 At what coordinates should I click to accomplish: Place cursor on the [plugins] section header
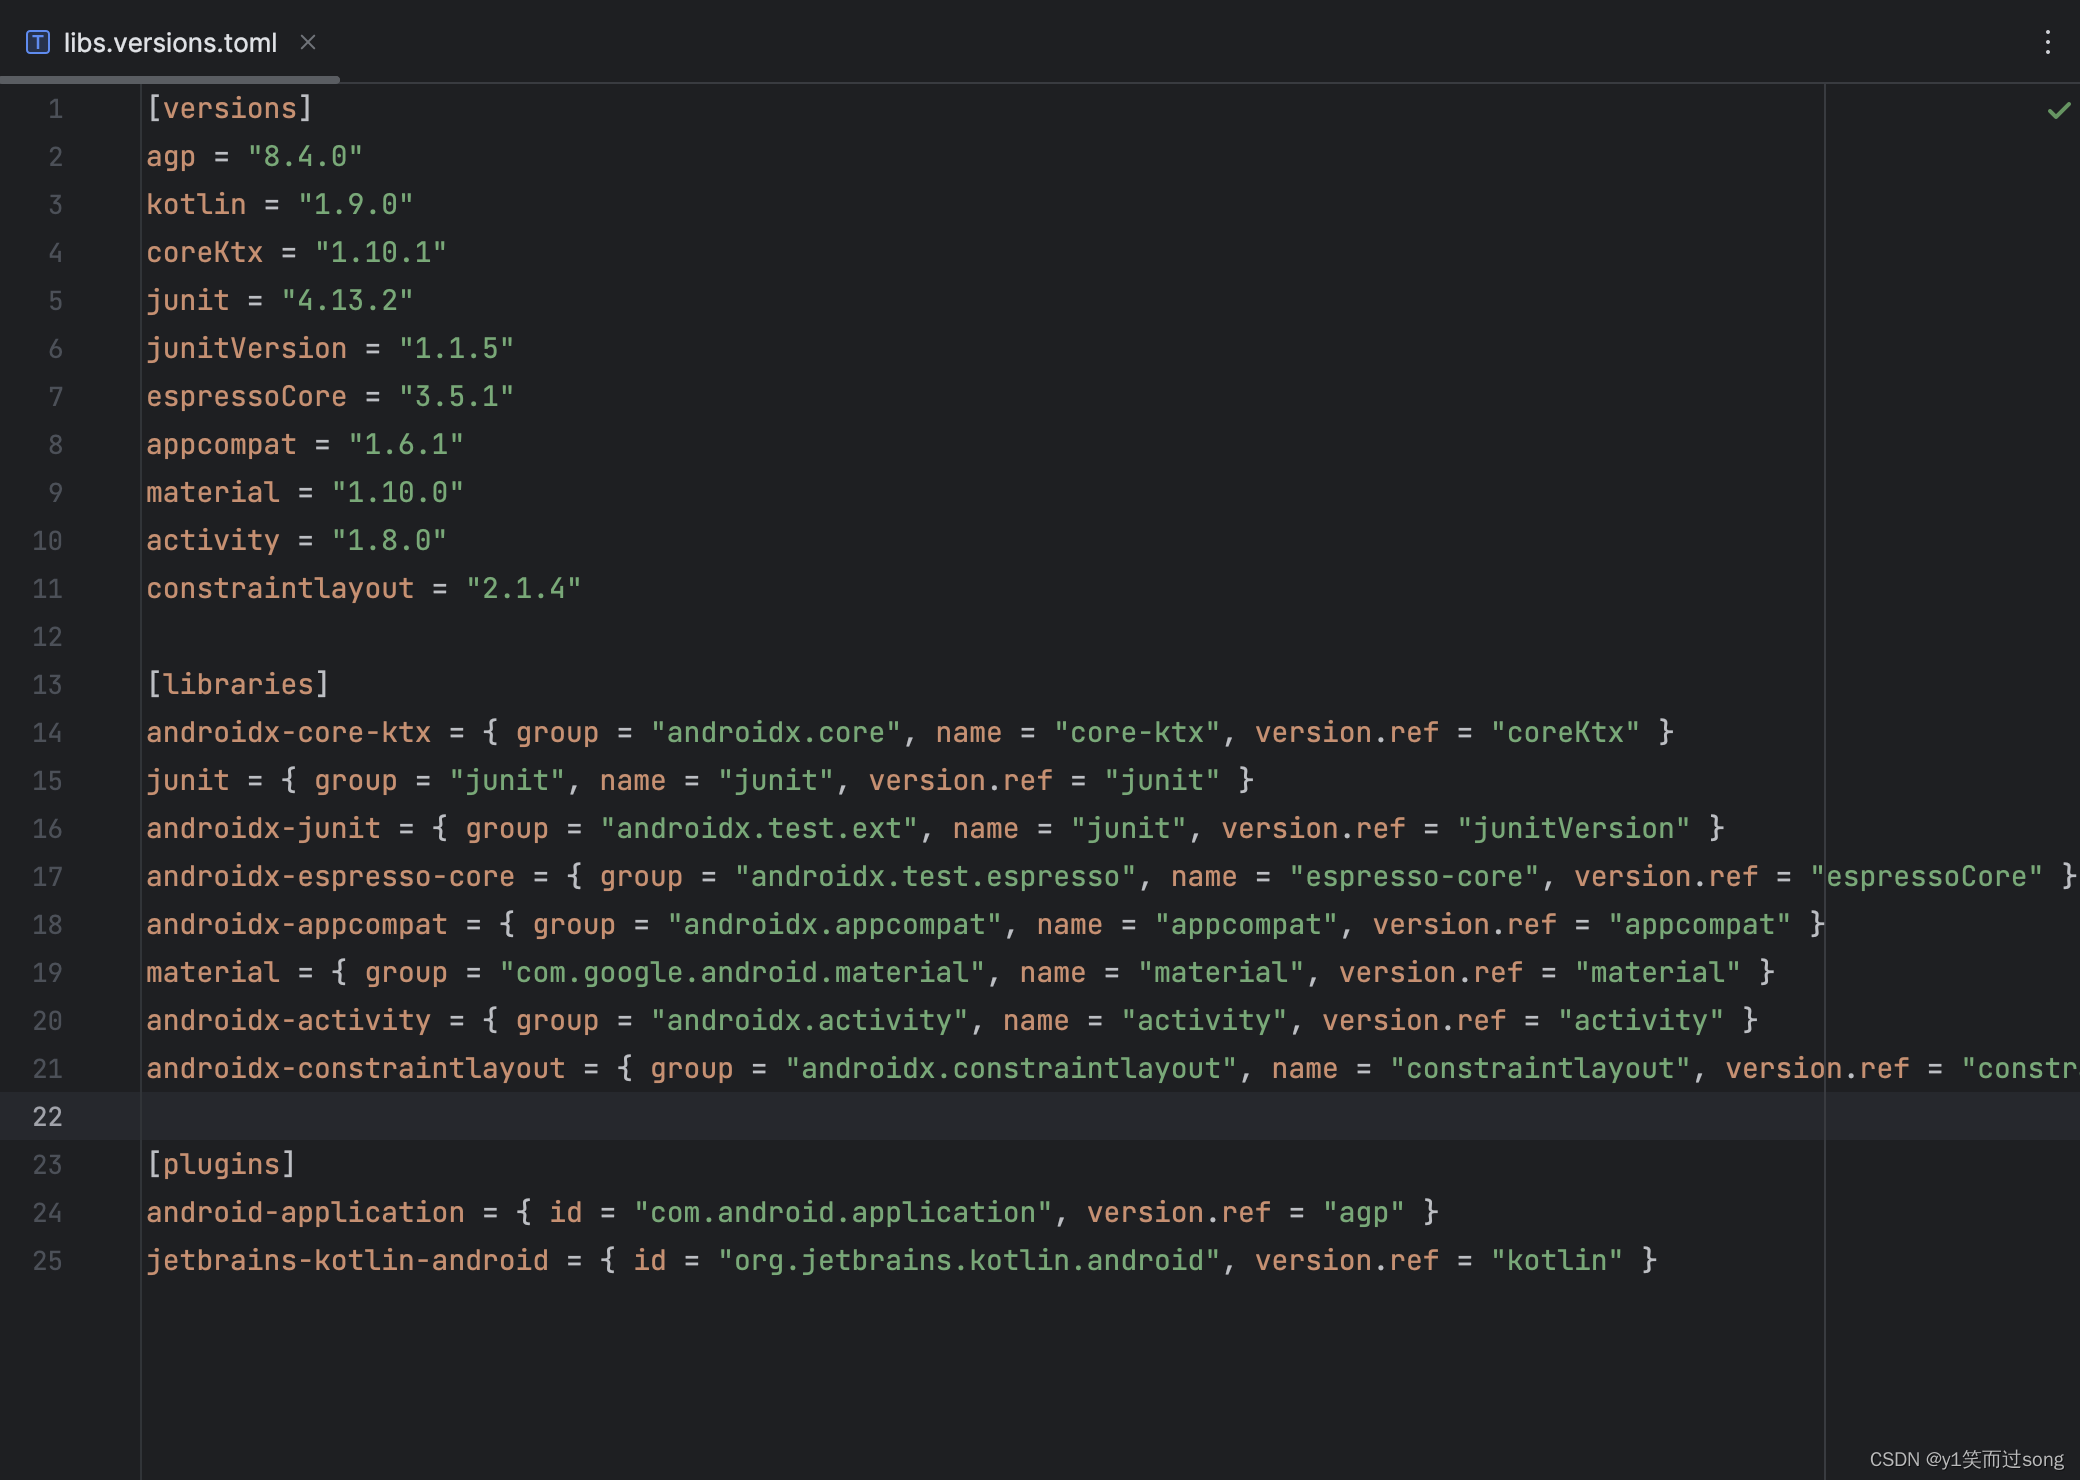[x=221, y=1164]
